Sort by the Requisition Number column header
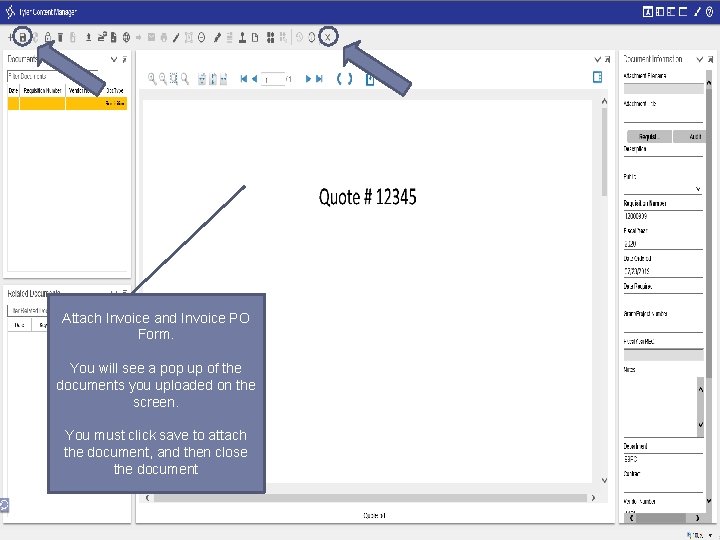720x540 pixels. [43, 90]
